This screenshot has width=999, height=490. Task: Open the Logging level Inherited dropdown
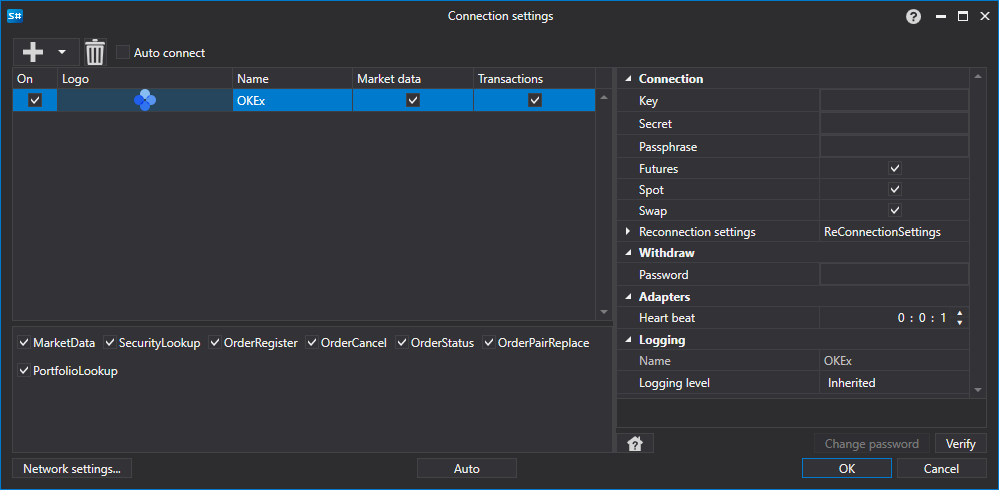pos(894,383)
